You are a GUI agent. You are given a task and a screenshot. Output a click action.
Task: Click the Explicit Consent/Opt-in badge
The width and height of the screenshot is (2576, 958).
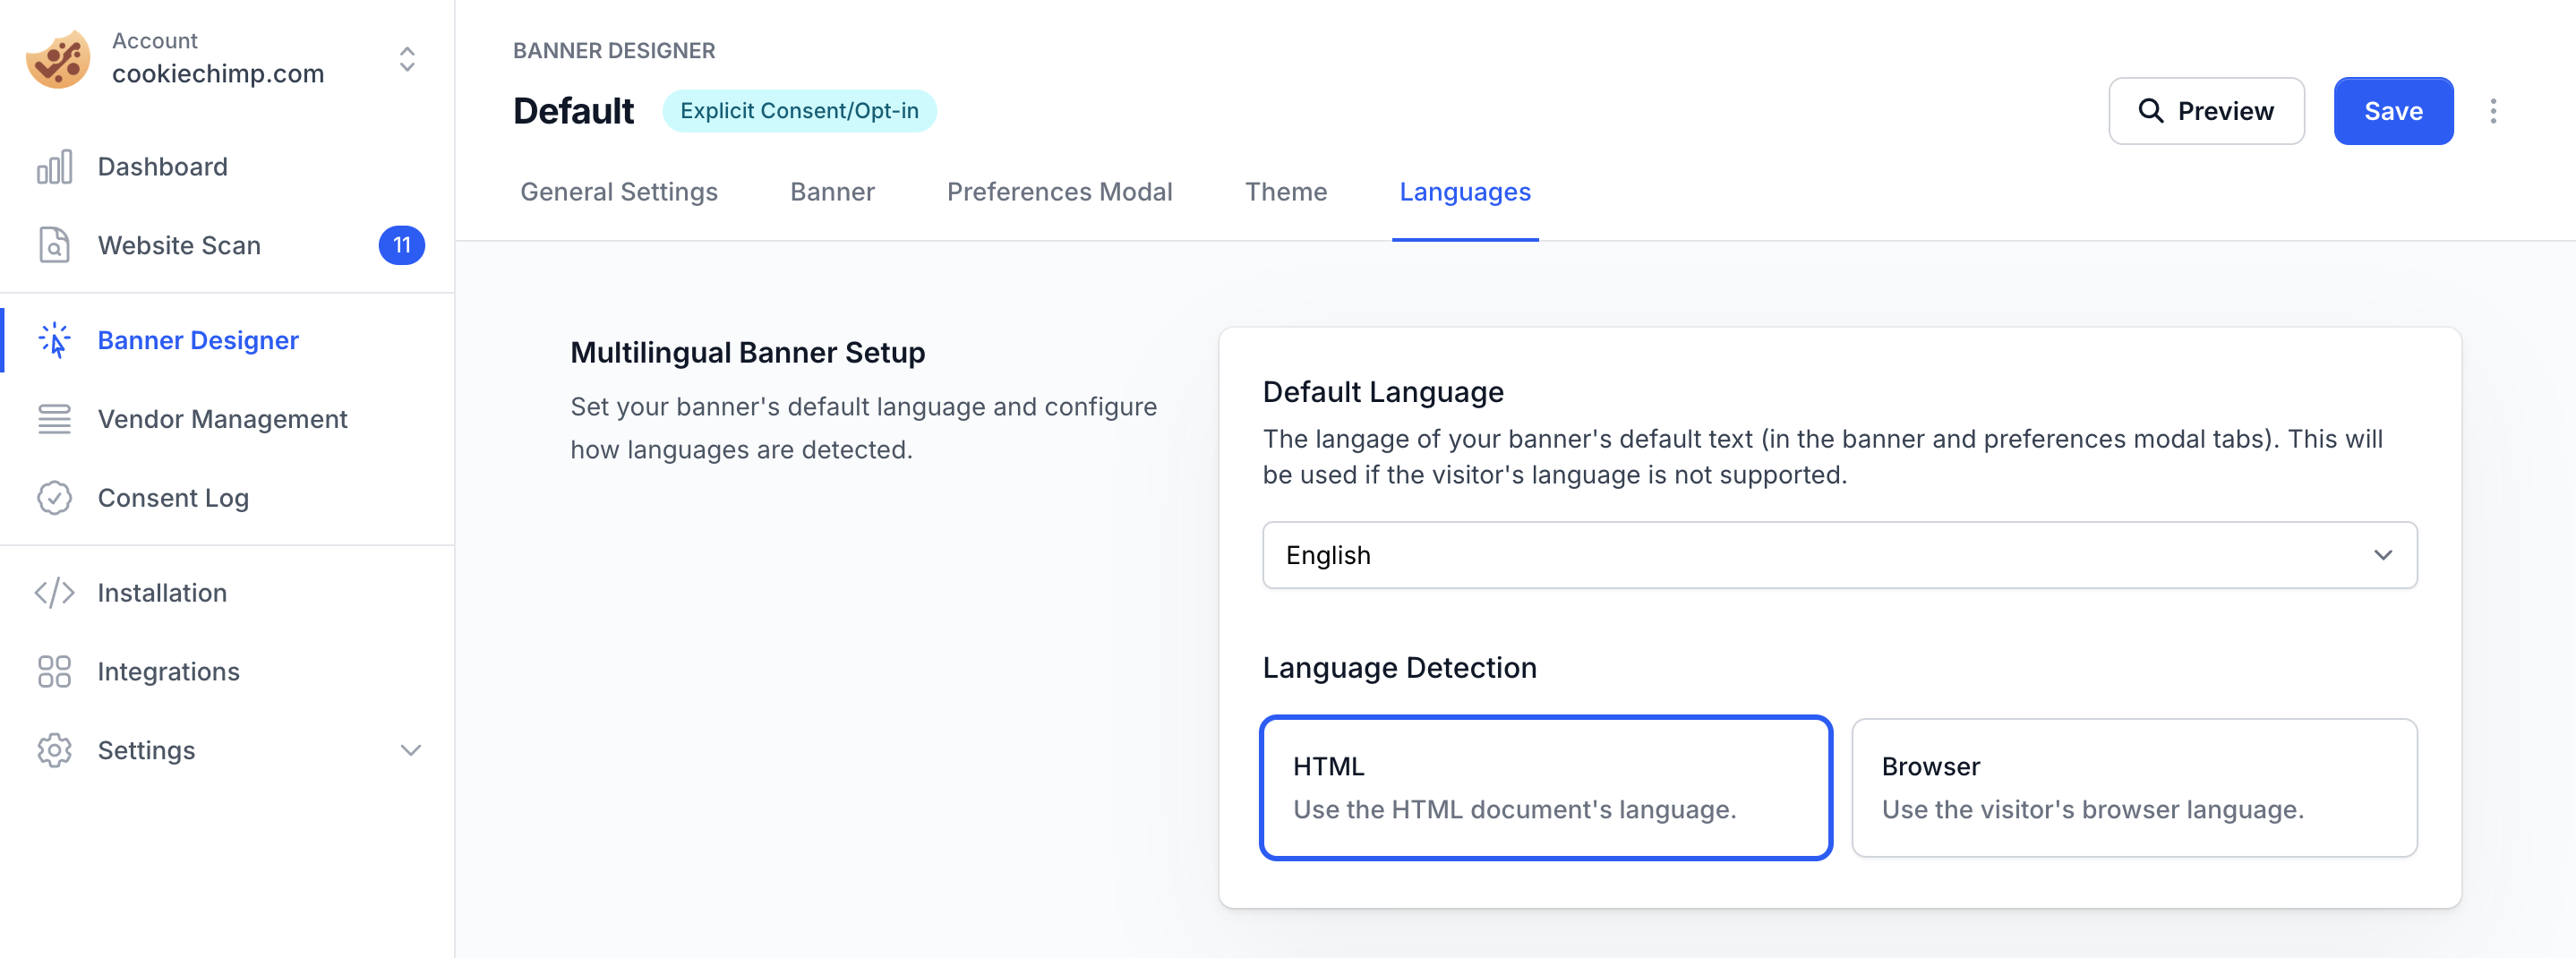799,111
